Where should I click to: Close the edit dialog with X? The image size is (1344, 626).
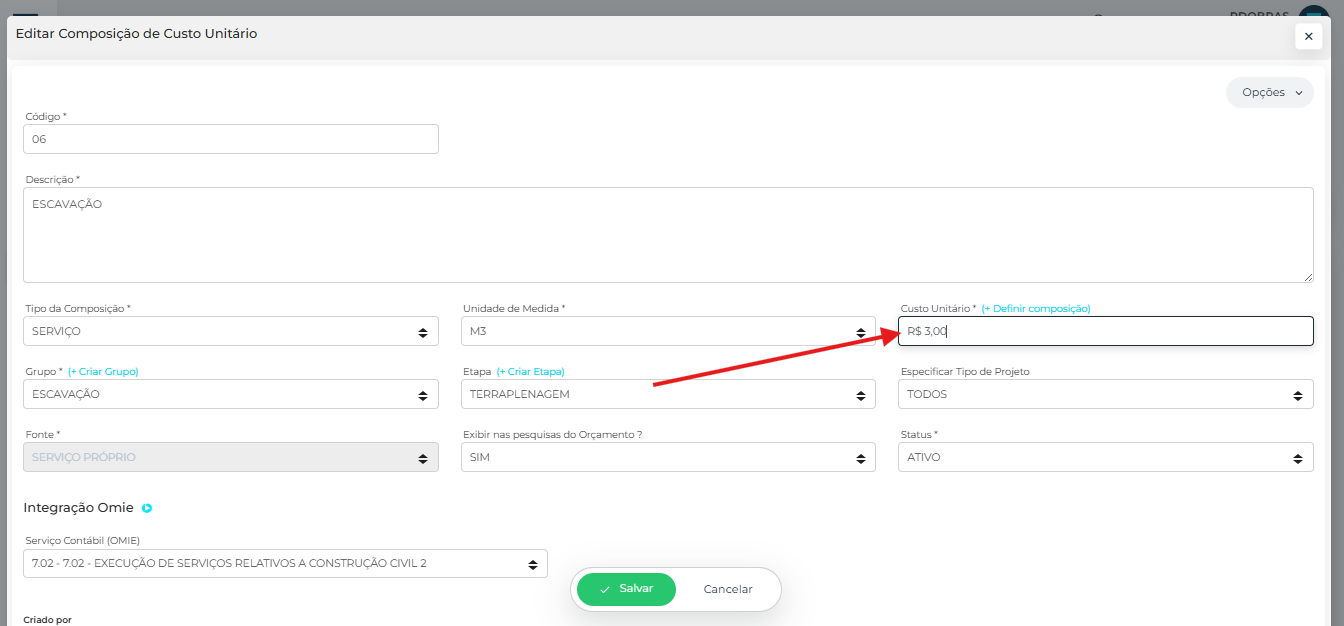[x=1308, y=36]
